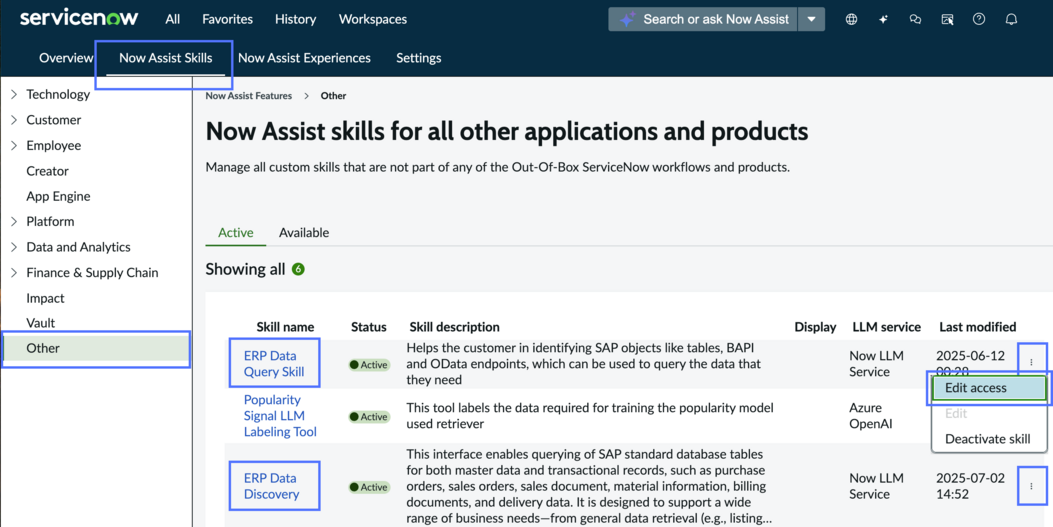Open the History menu
This screenshot has height=527, width=1053.
(x=295, y=19)
